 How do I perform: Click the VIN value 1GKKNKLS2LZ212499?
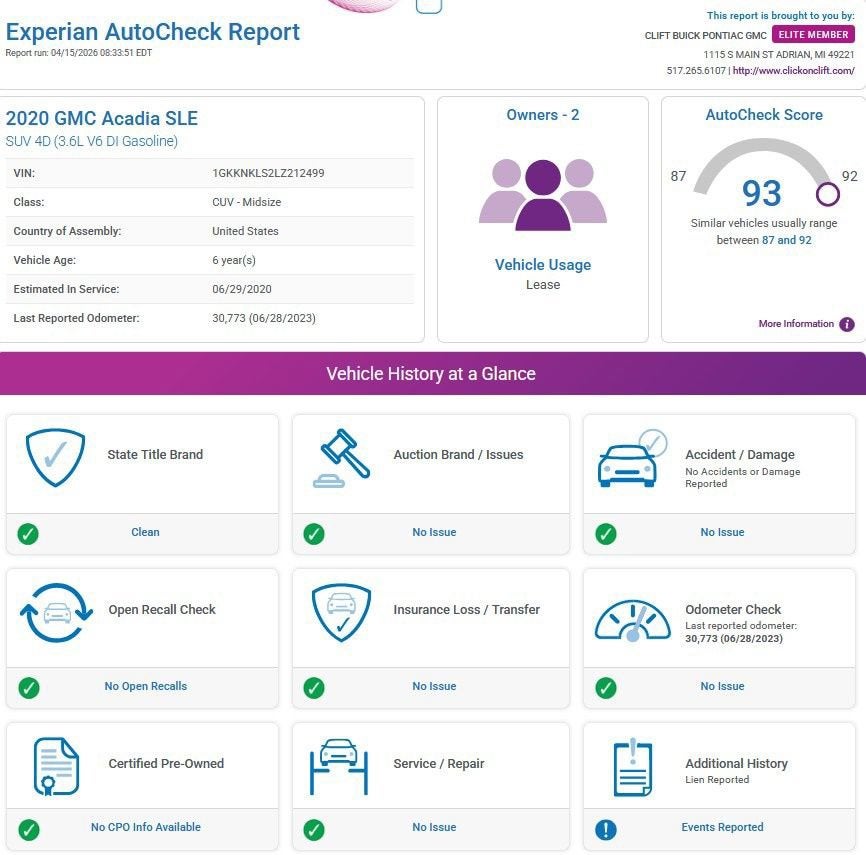268,173
